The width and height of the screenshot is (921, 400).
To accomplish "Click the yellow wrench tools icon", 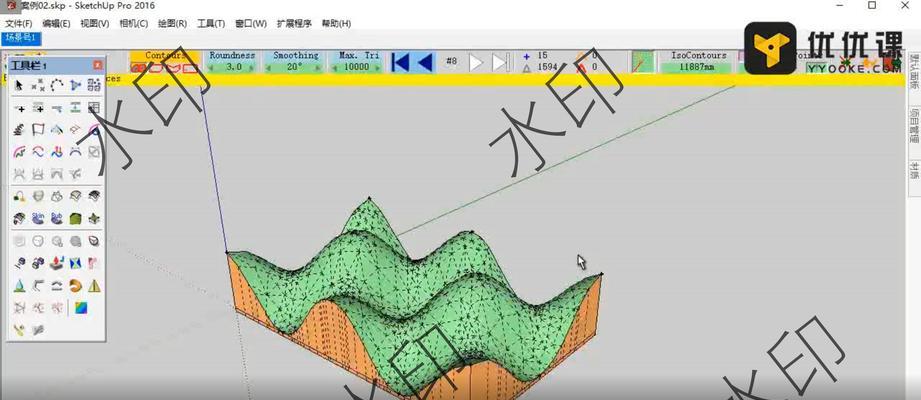I will tap(19, 330).
